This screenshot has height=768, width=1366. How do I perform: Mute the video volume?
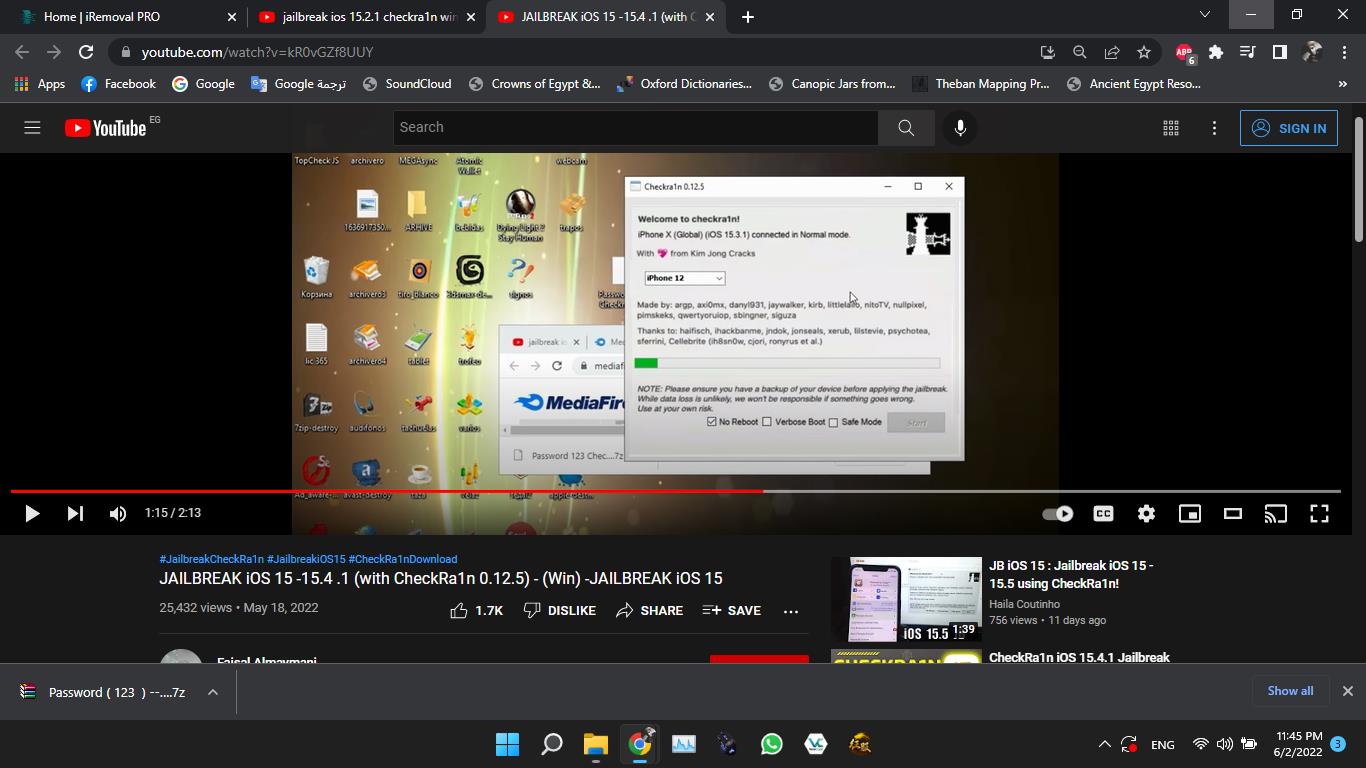pyautogui.click(x=118, y=513)
